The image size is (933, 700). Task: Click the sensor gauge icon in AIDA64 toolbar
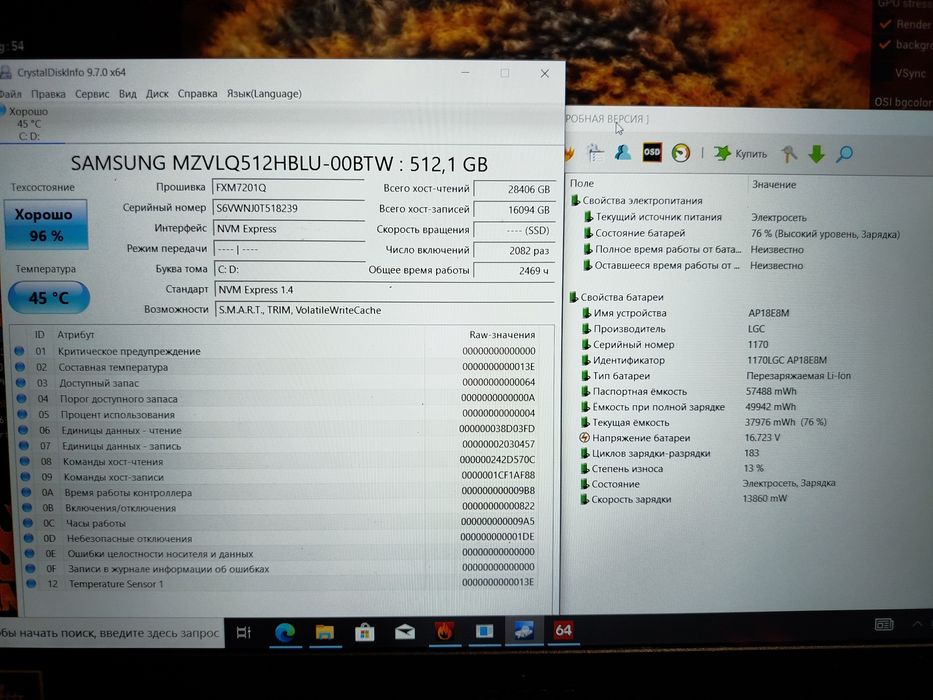click(x=681, y=153)
